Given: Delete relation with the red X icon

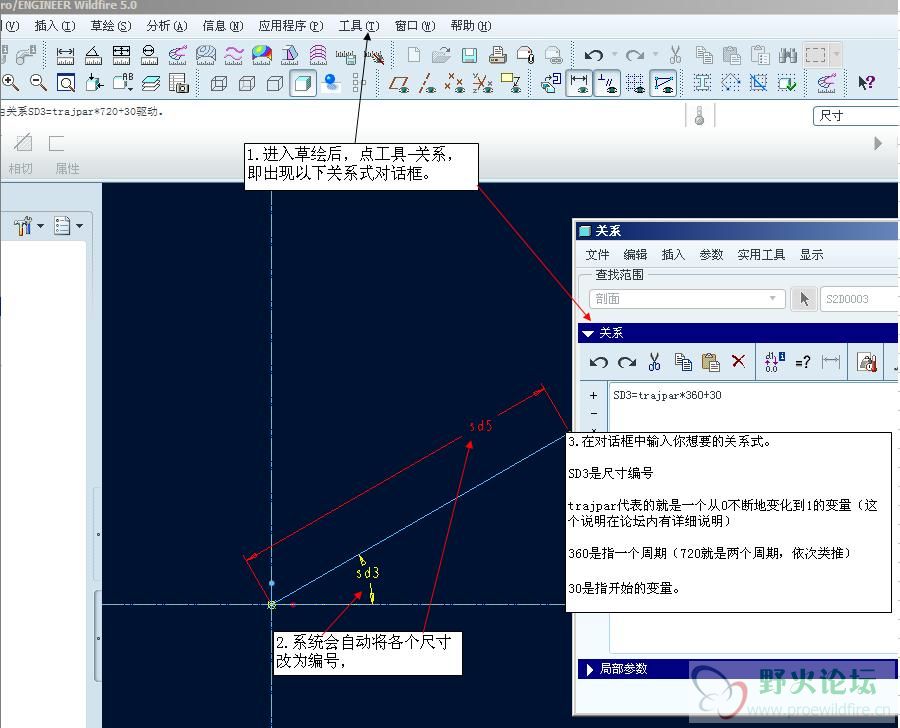Looking at the screenshot, I should (x=738, y=362).
